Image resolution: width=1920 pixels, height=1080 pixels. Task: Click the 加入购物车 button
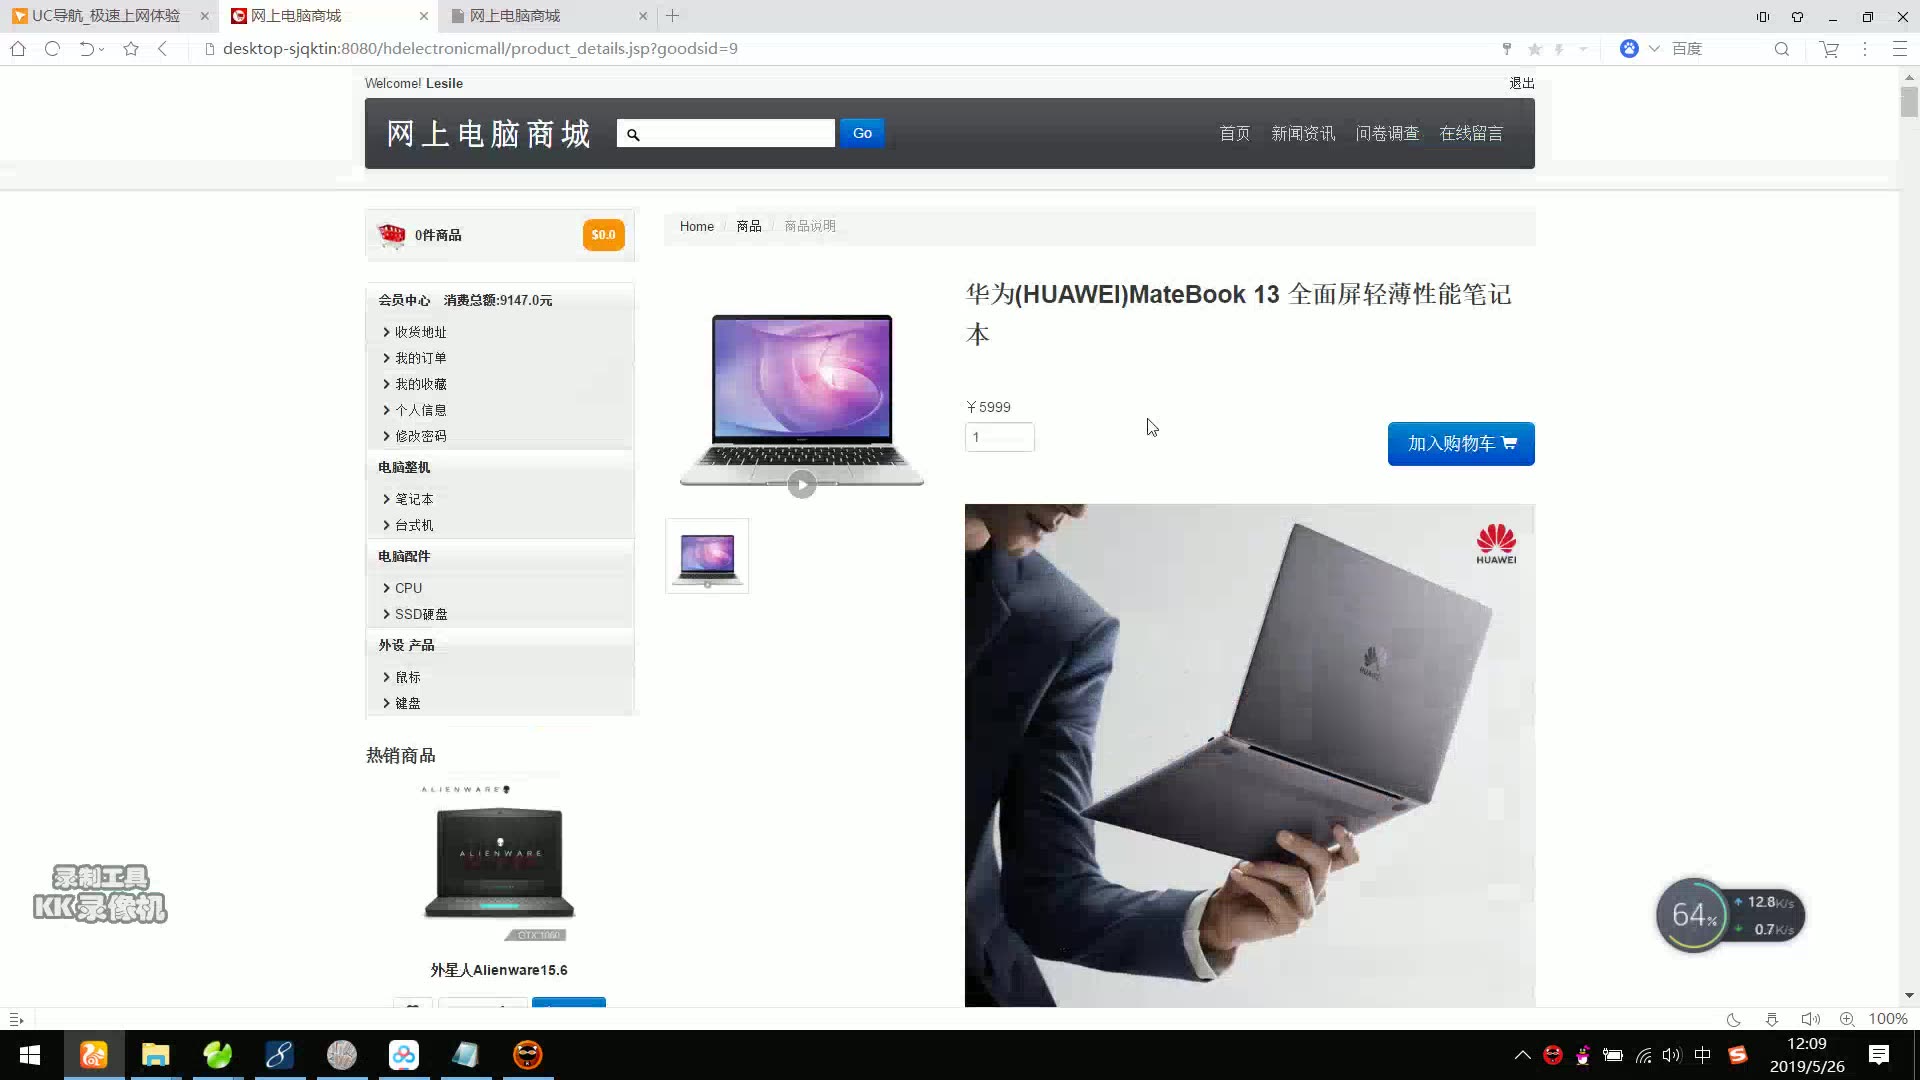[1460, 444]
